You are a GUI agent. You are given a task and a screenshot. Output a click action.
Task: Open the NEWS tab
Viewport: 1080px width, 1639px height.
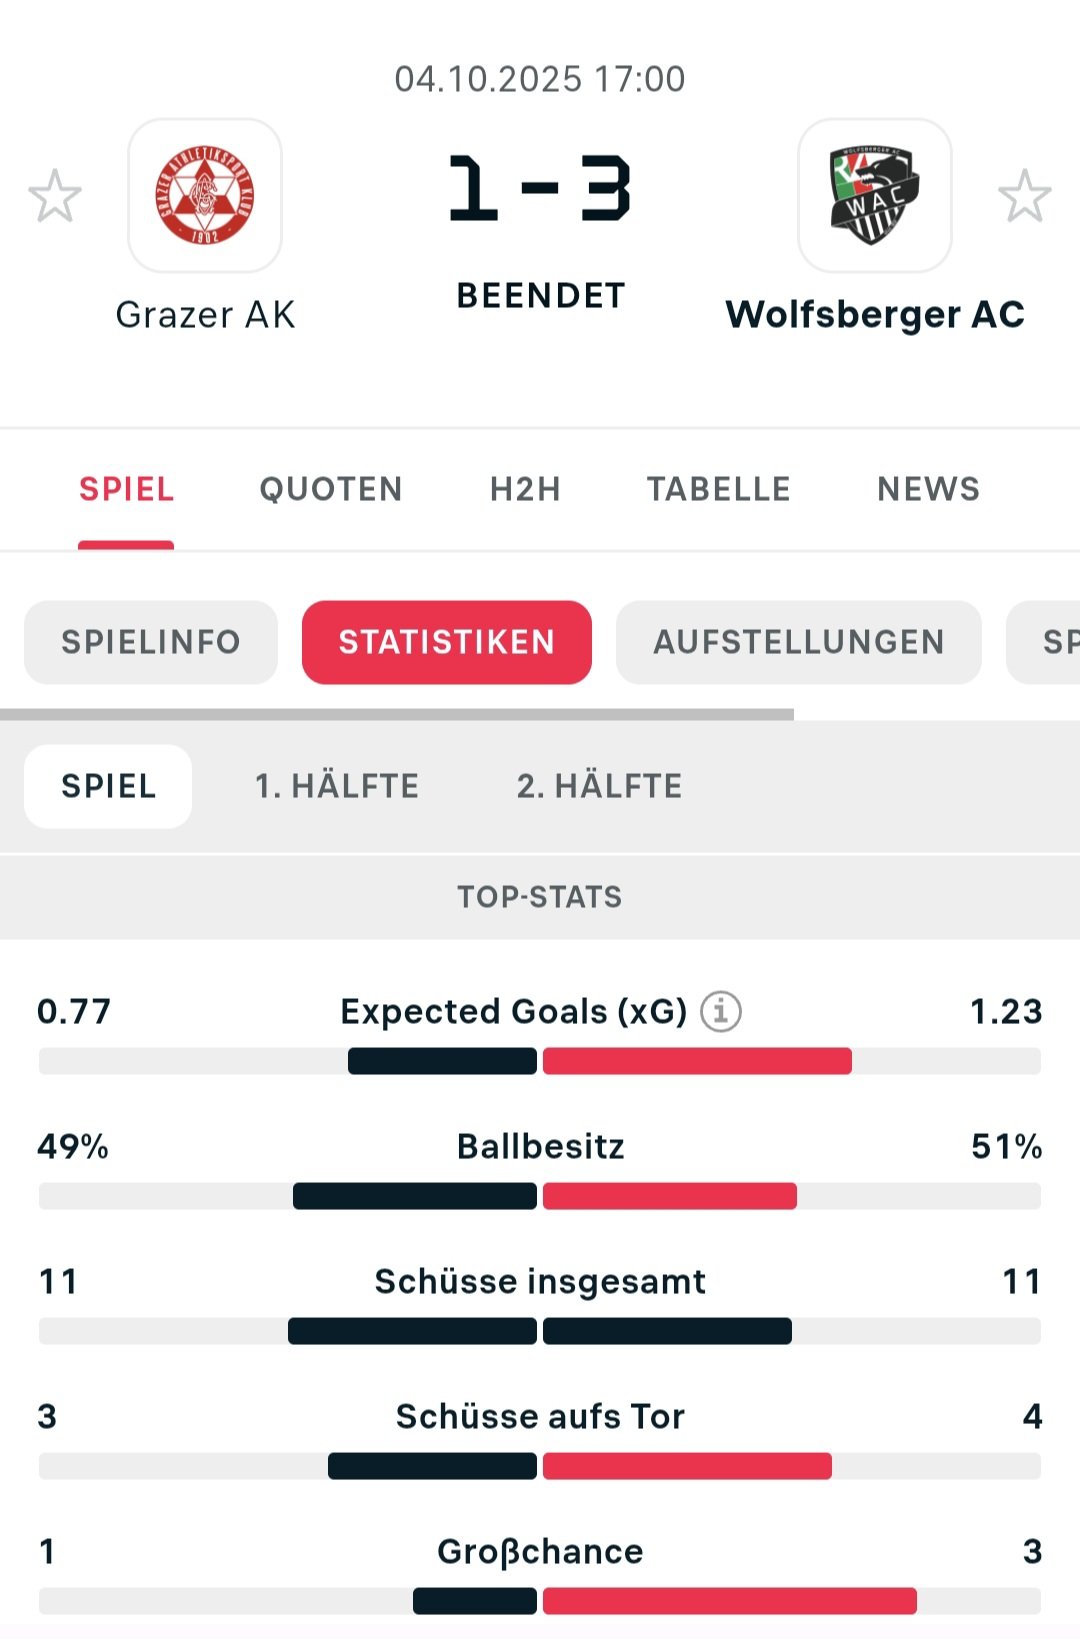(928, 489)
